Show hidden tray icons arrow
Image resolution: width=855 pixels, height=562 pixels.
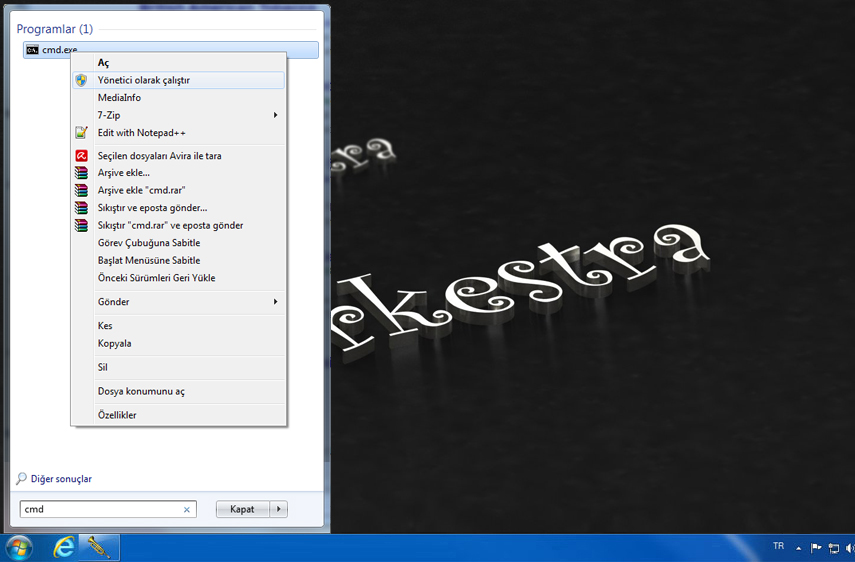pyautogui.click(x=798, y=548)
